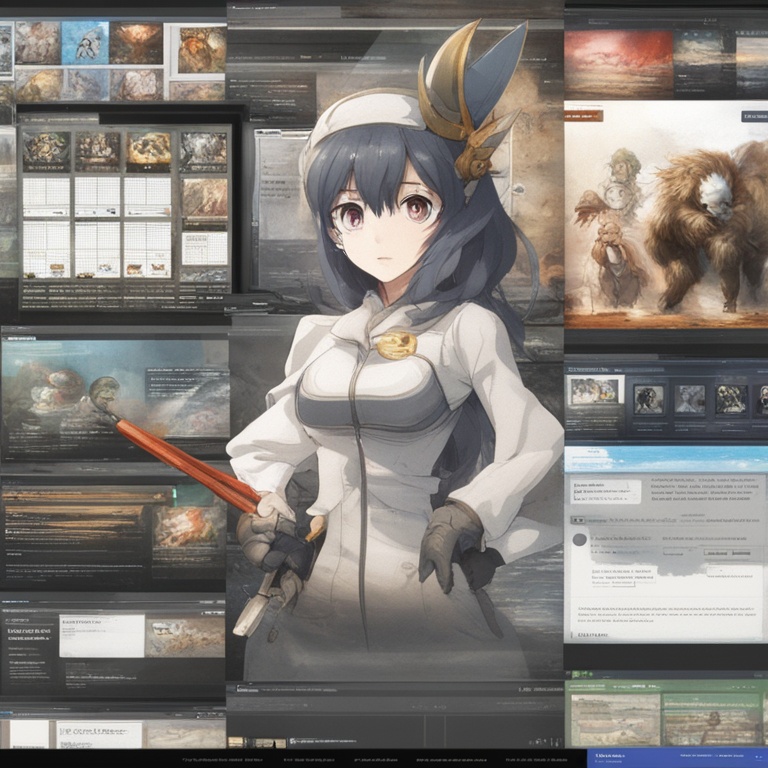Click the button at the creature painting's top-right corner
This screenshot has height=768, width=768.
[x=753, y=116]
